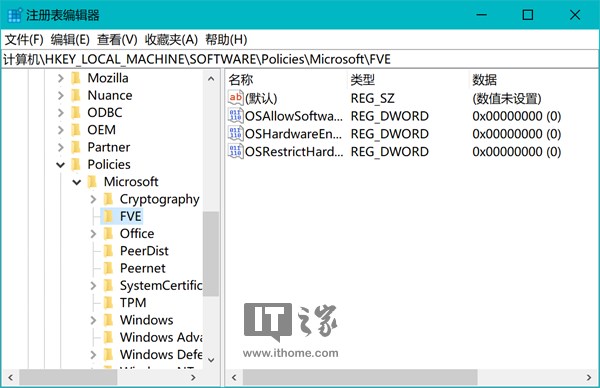This screenshot has height=388, width=600.
Task: Click the tree pane vertical scrollbar thumb
Action: (211, 254)
